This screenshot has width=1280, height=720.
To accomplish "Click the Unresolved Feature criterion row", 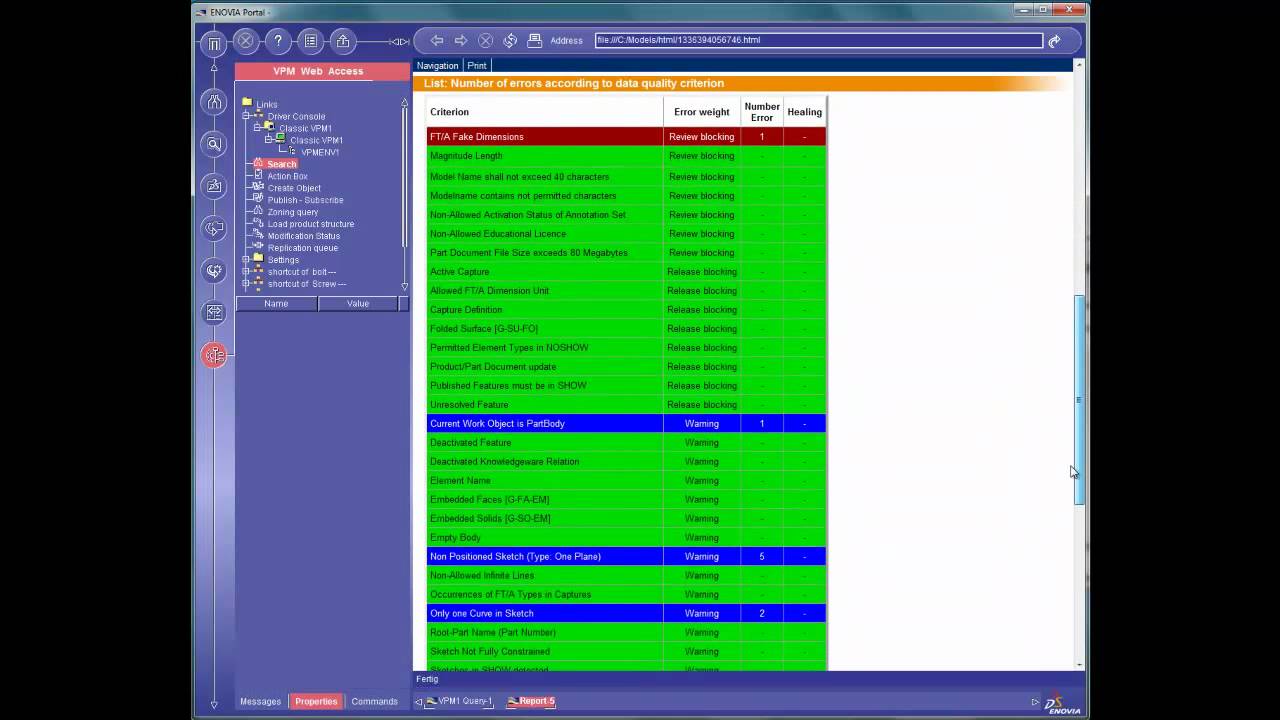I will 626,404.
